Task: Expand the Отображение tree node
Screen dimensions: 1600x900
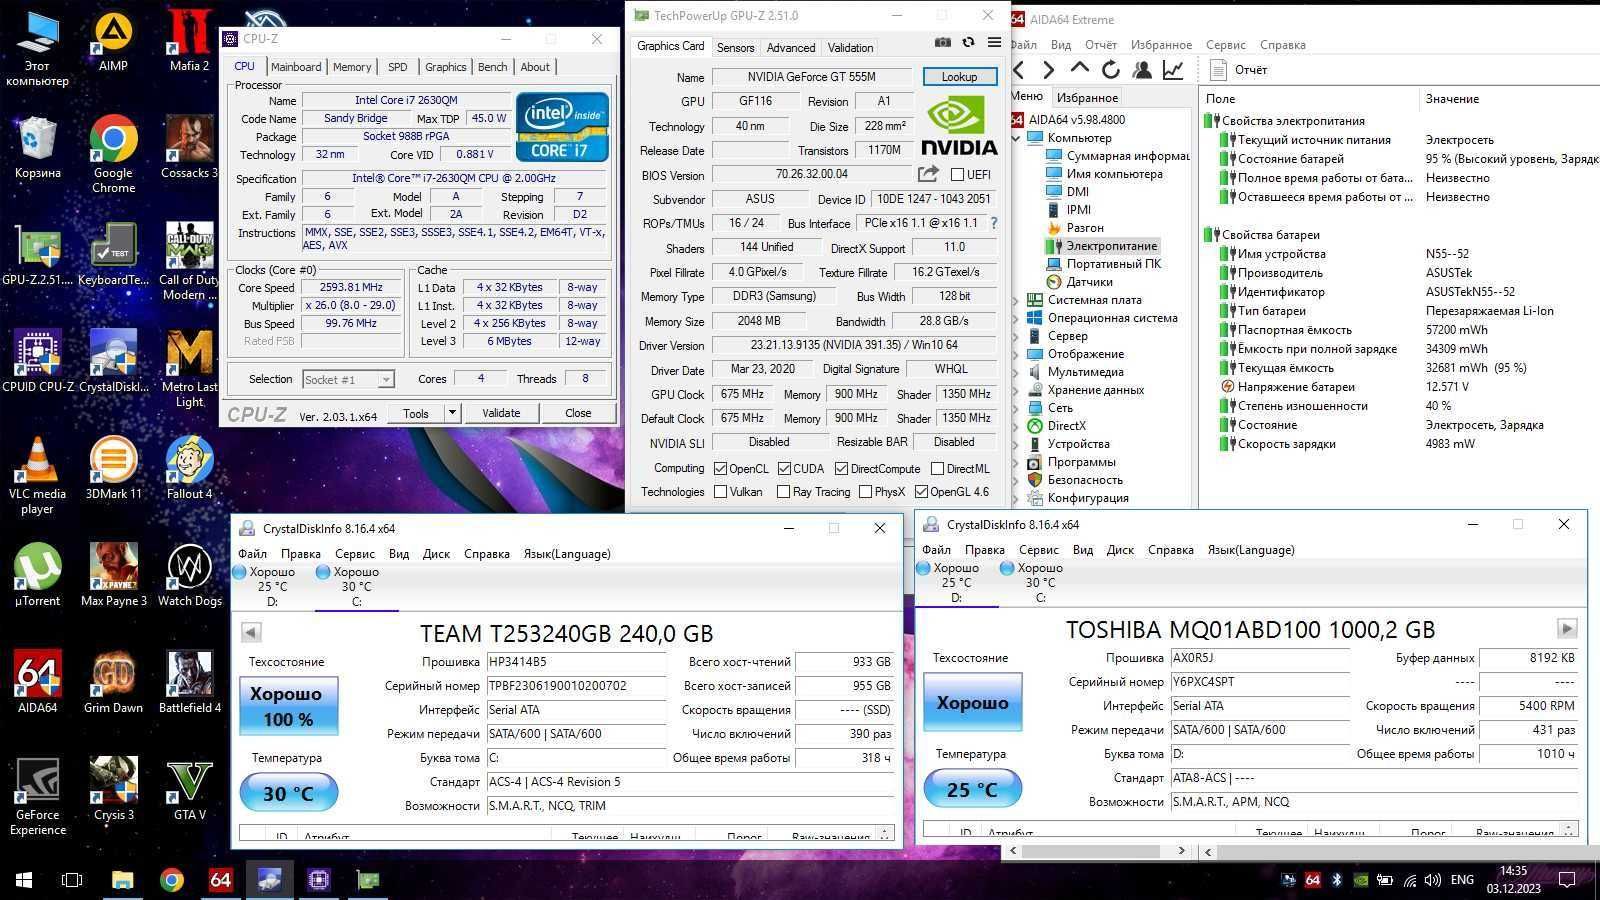Action: tap(1017, 354)
